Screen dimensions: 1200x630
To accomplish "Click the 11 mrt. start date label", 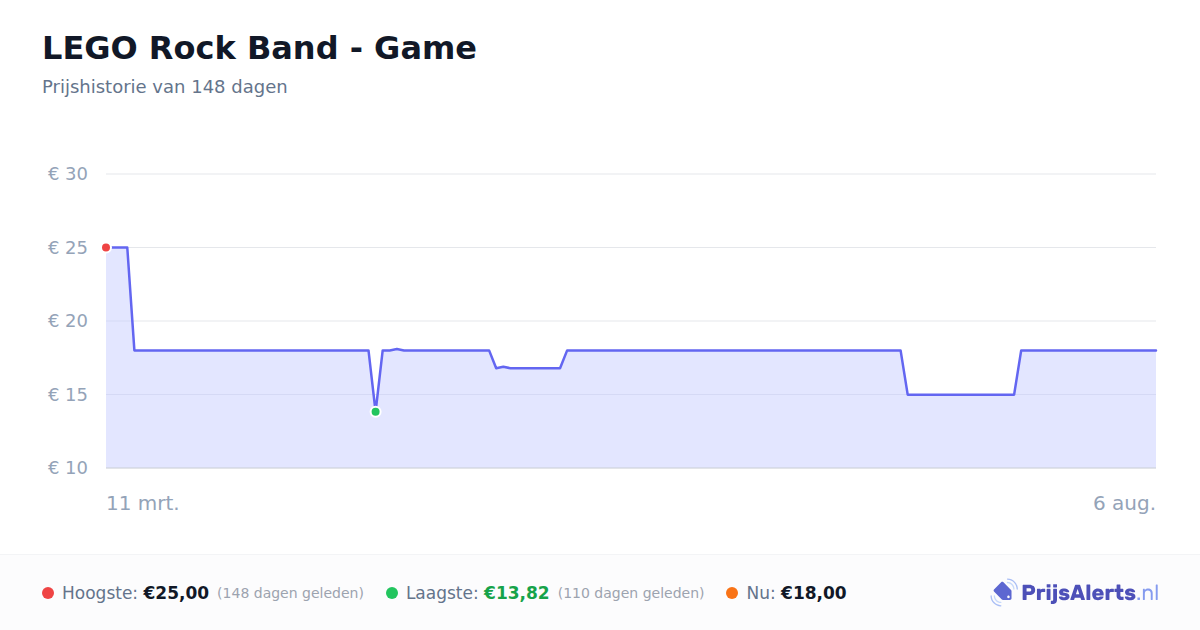I will click(143, 503).
